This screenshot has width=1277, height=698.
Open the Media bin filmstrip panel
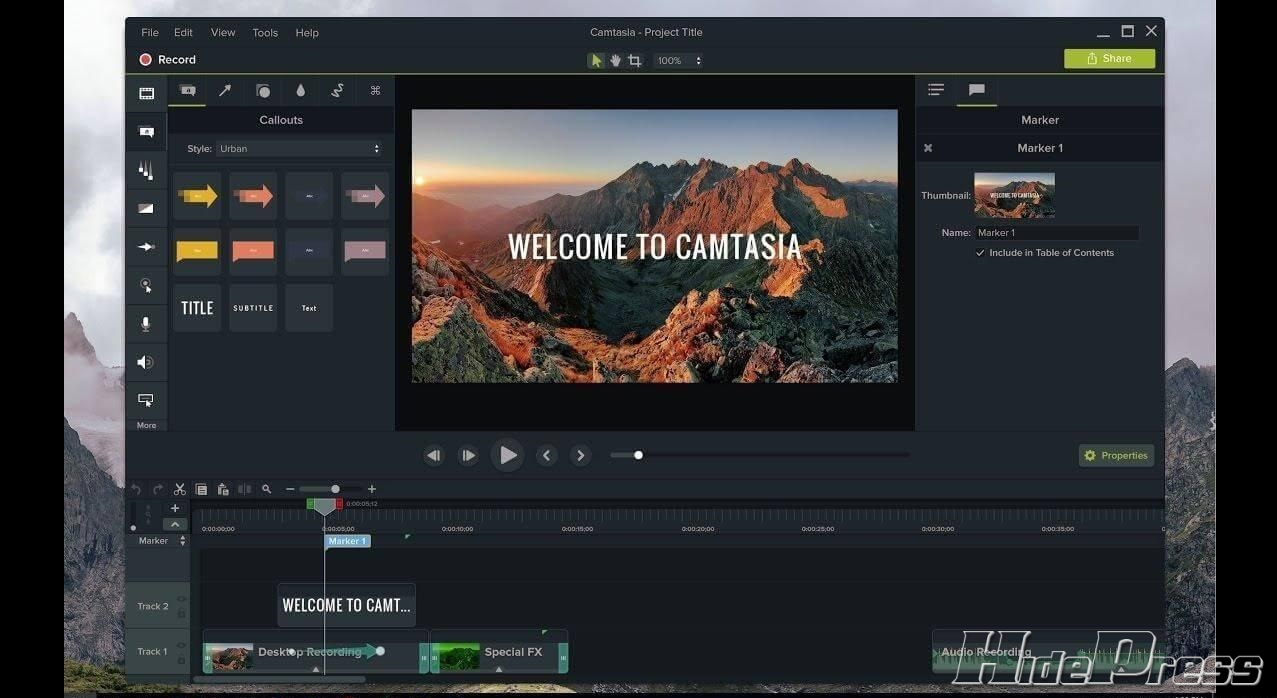pos(146,94)
